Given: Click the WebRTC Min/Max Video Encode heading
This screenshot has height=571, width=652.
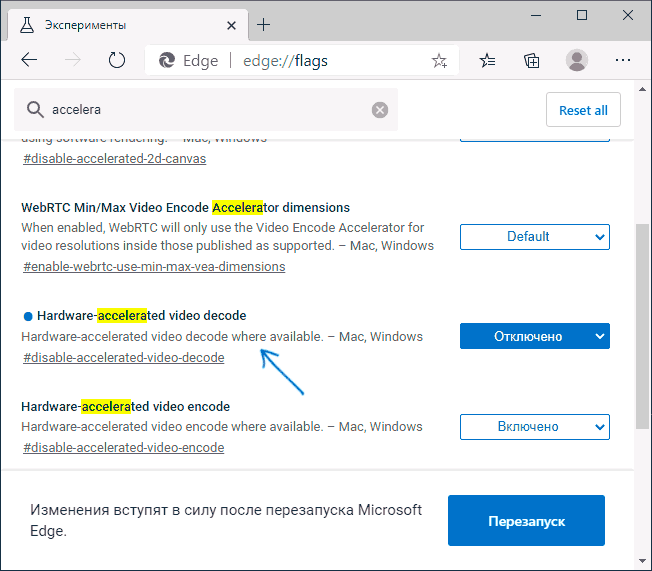Looking at the screenshot, I should 185,208.
